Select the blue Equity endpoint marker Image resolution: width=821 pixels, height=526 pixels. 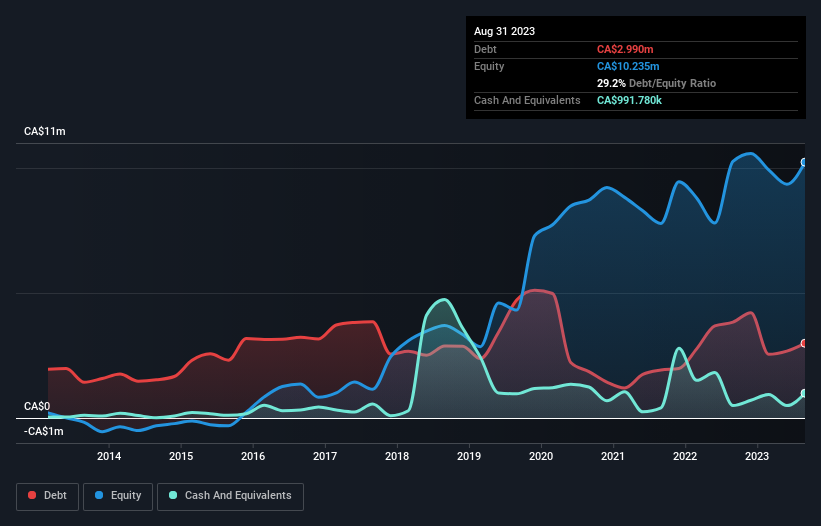804,162
